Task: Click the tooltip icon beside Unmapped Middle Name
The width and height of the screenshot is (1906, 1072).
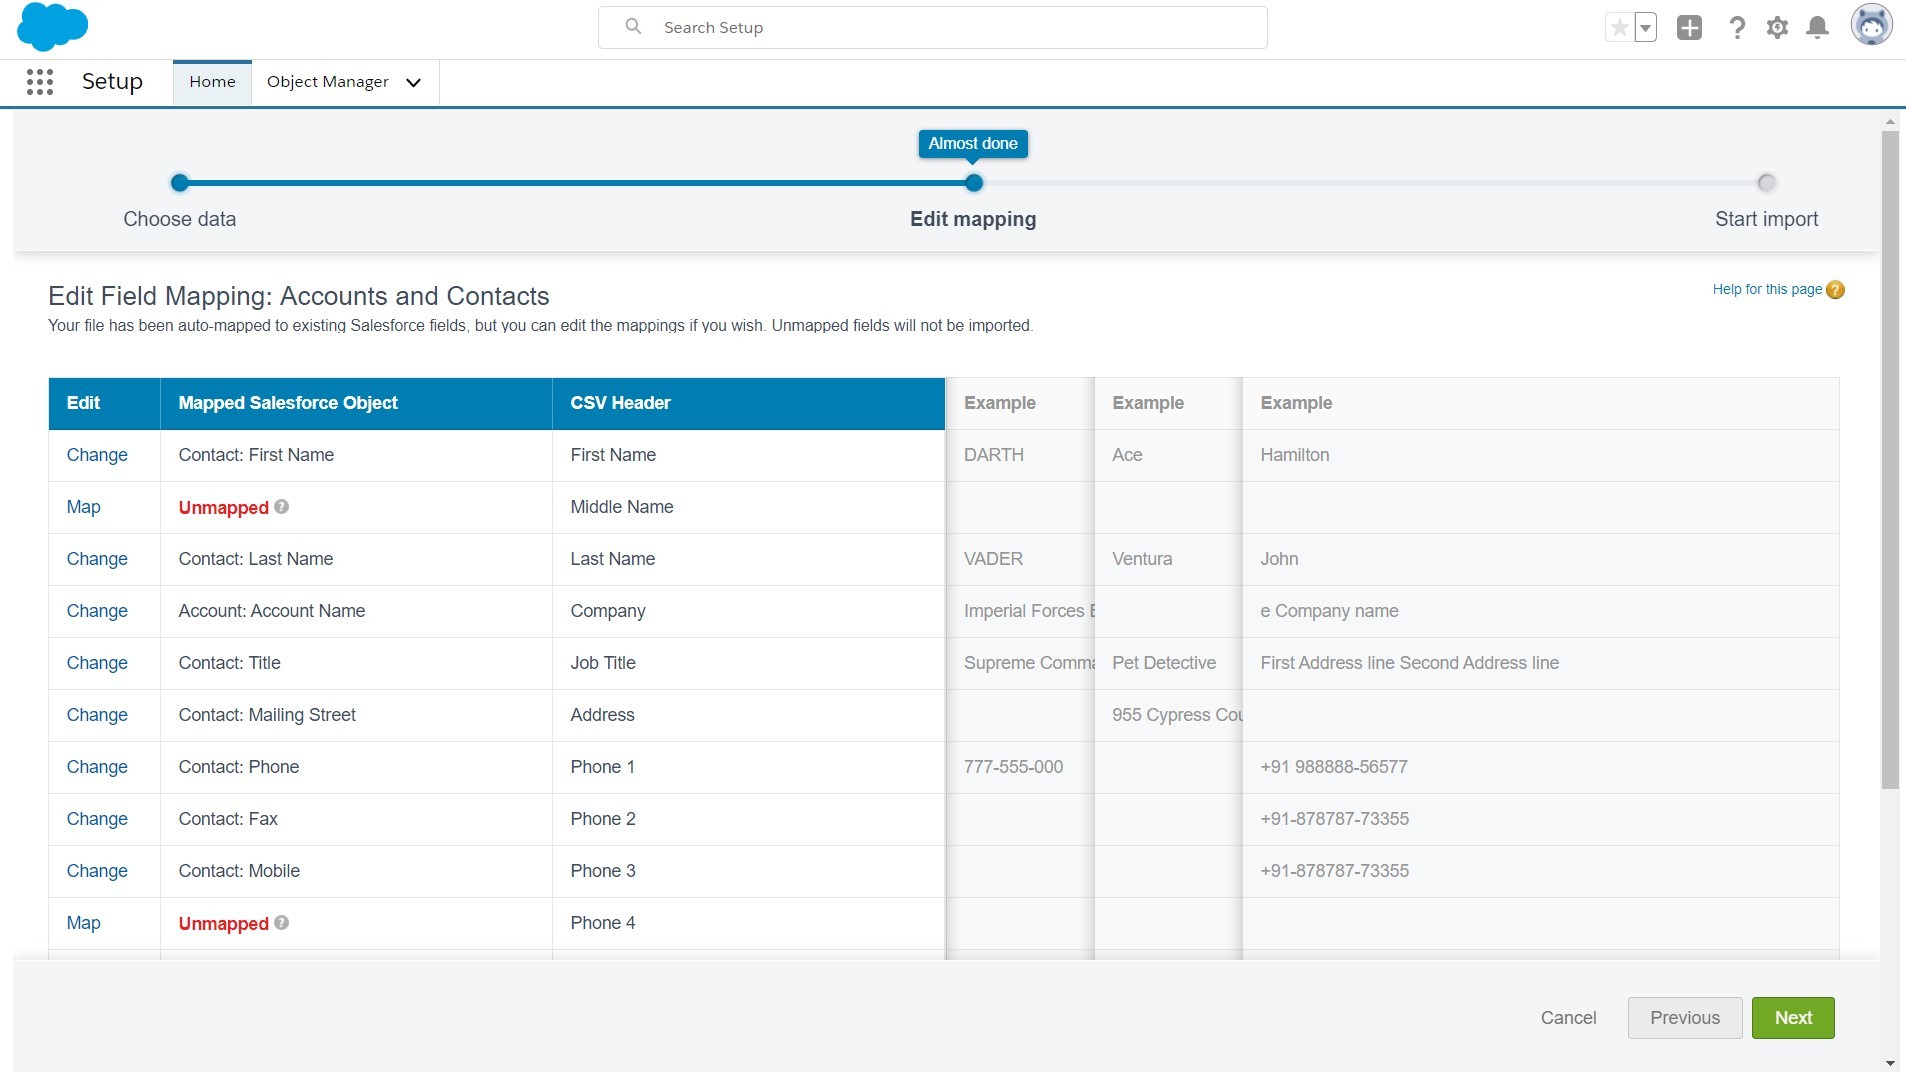Action: tap(283, 507)
